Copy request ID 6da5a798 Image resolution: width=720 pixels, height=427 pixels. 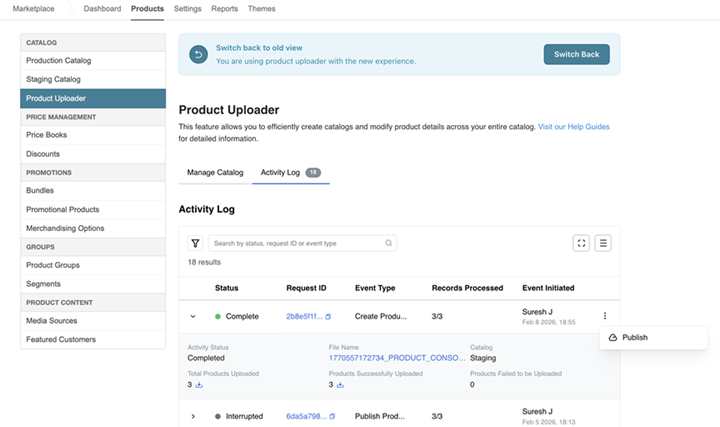[x=332, y=416]
